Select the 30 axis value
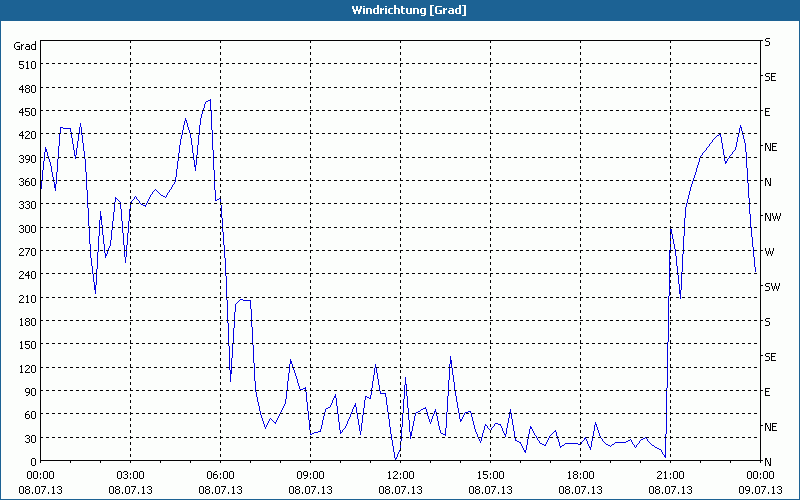This screenshot has width=800, height=500. (x=31, y=439)
